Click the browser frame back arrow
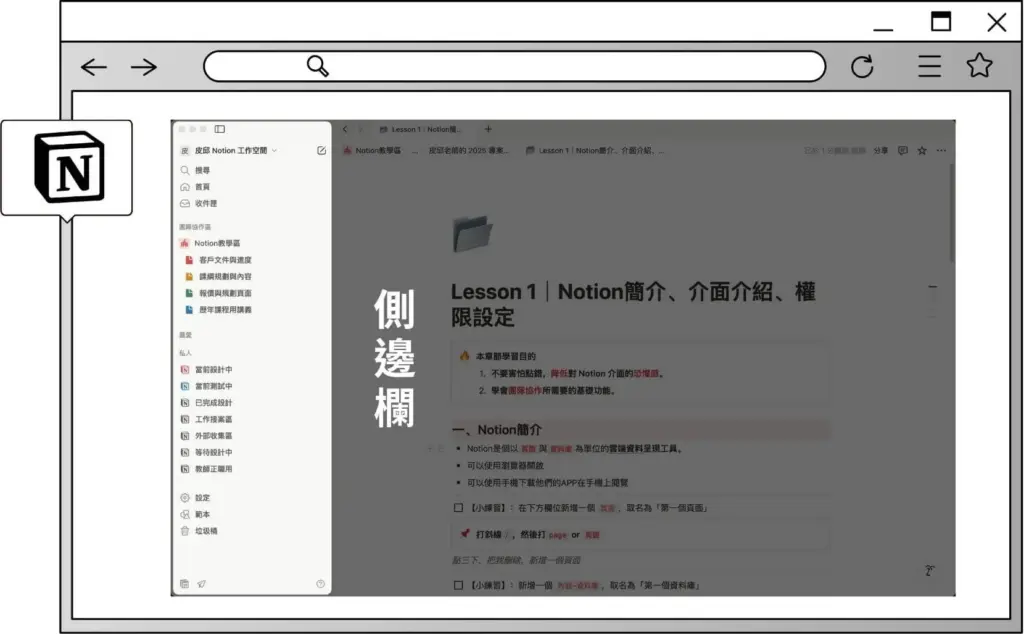Viewport: 1024px width, 634px height. coord(93,67)
